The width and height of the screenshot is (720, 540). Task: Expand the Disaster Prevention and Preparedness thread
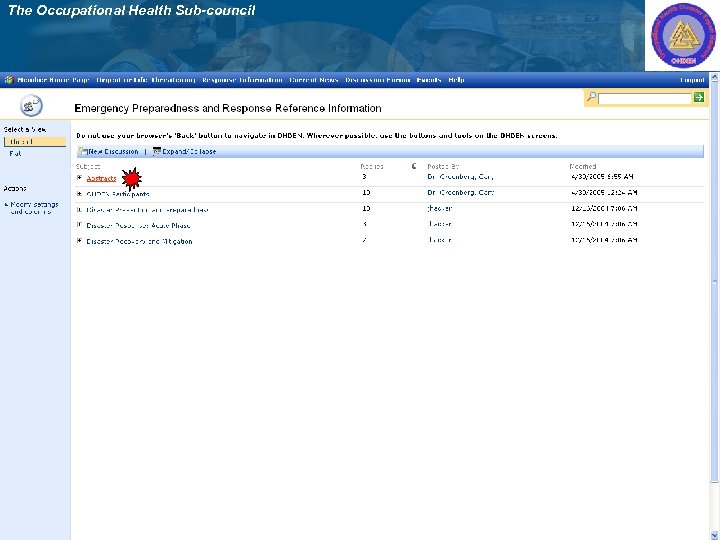click(x=79, y=209)
